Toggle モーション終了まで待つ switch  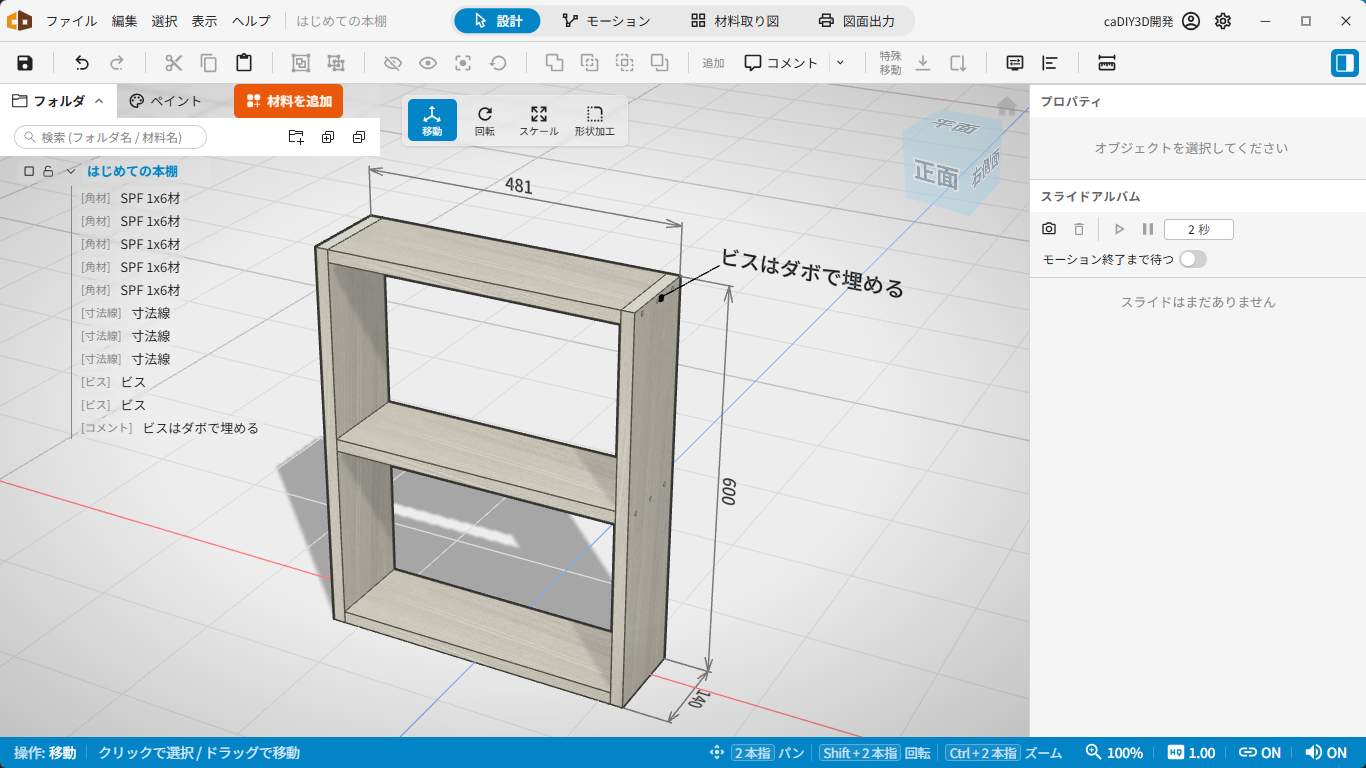[1193, 259]
